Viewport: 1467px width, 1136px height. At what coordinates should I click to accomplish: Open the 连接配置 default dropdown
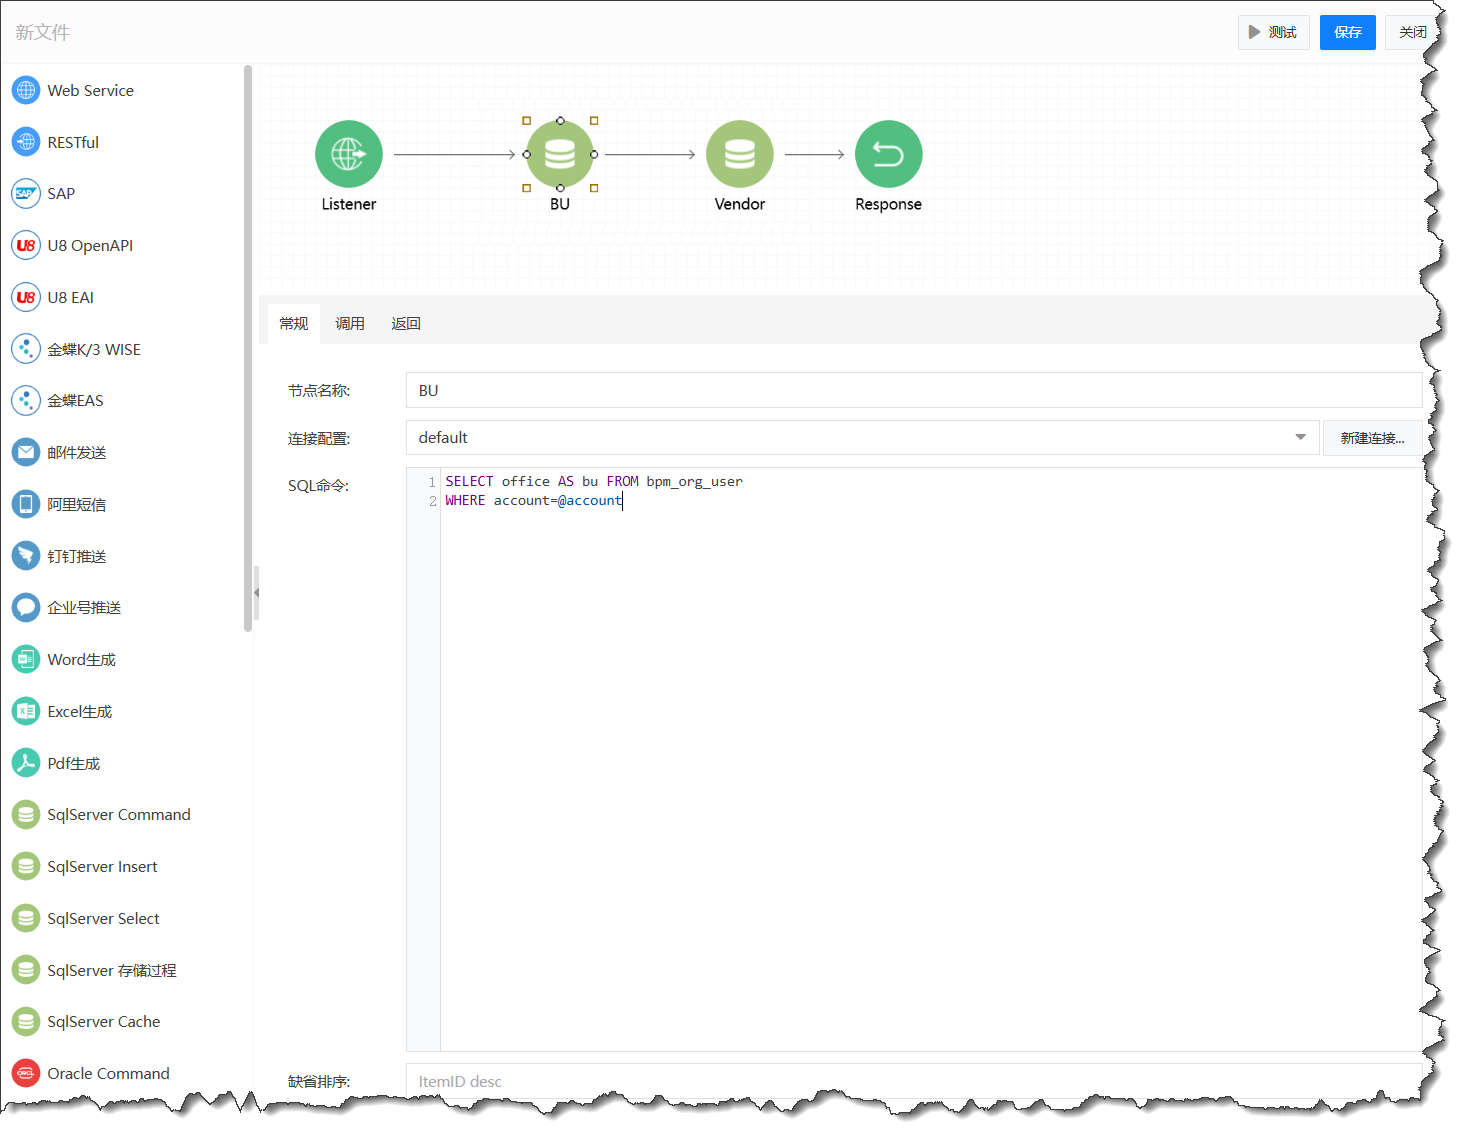pos(862,438)
